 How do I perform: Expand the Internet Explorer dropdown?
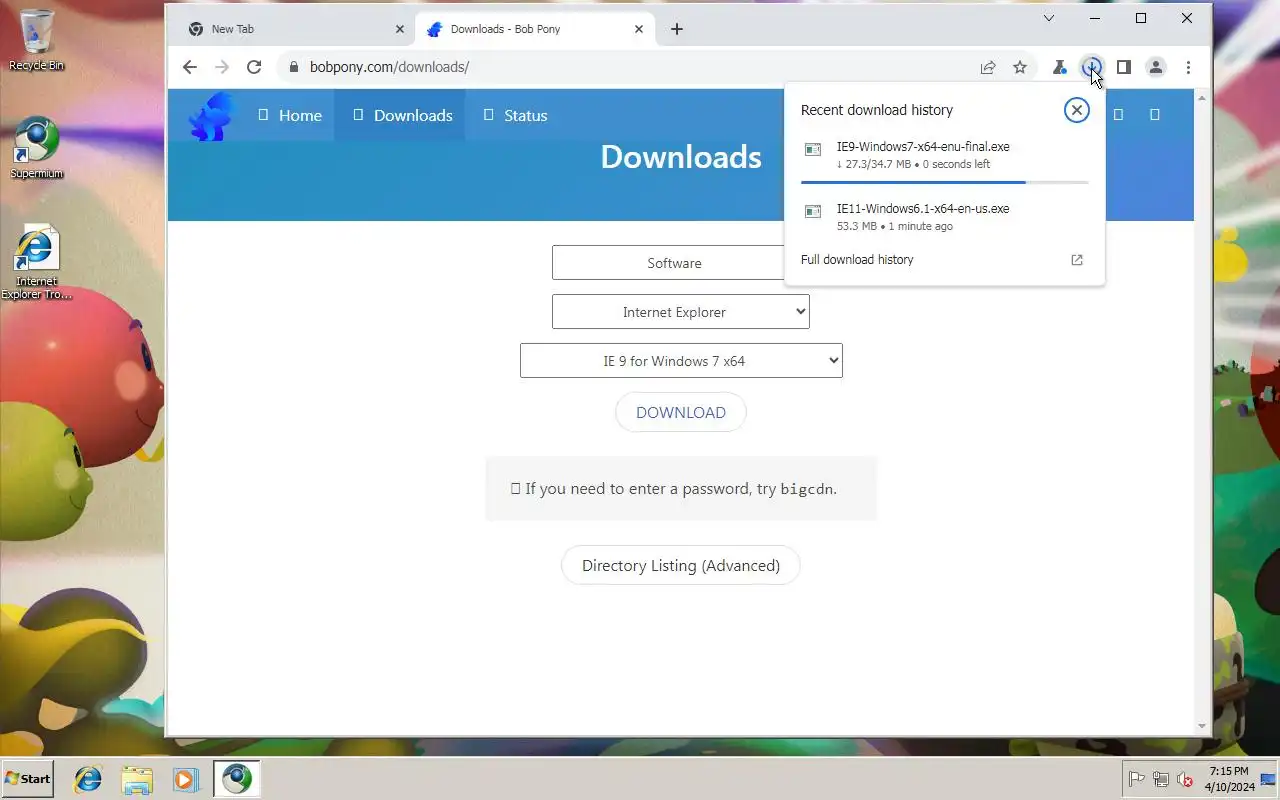click(x=680, y=312)
